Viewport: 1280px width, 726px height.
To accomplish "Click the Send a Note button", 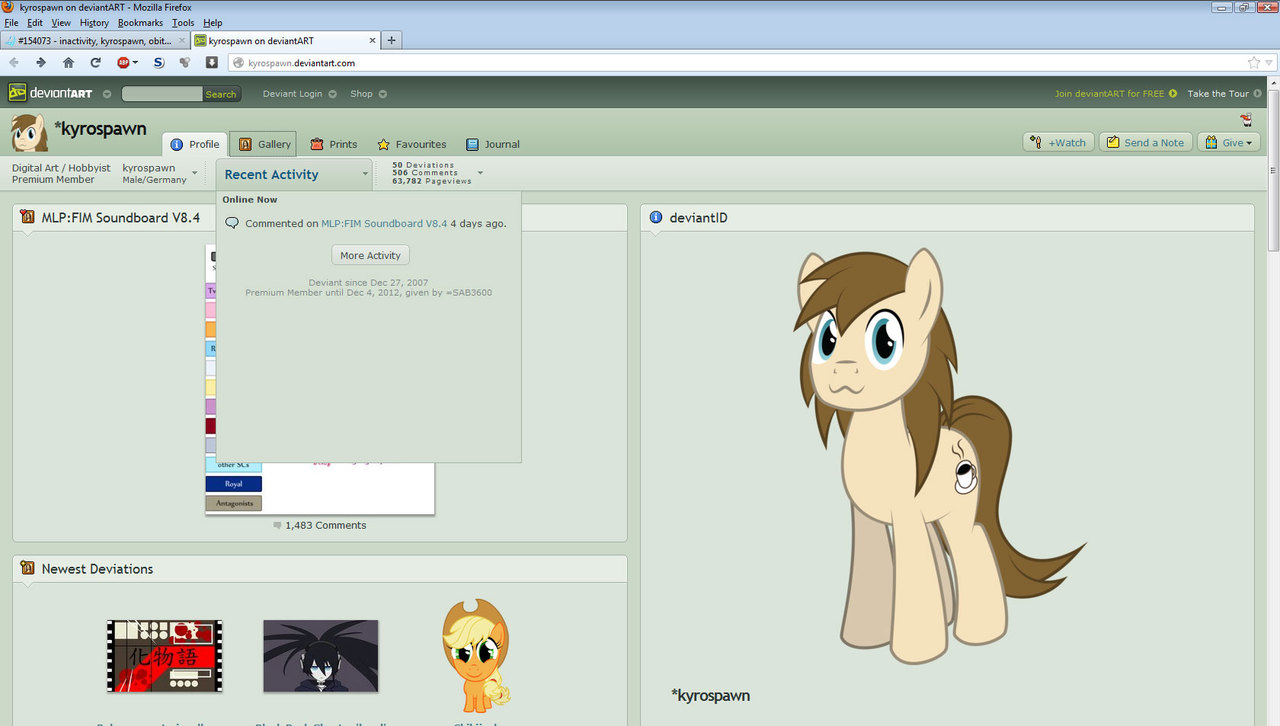I will tap(1145, 142).
